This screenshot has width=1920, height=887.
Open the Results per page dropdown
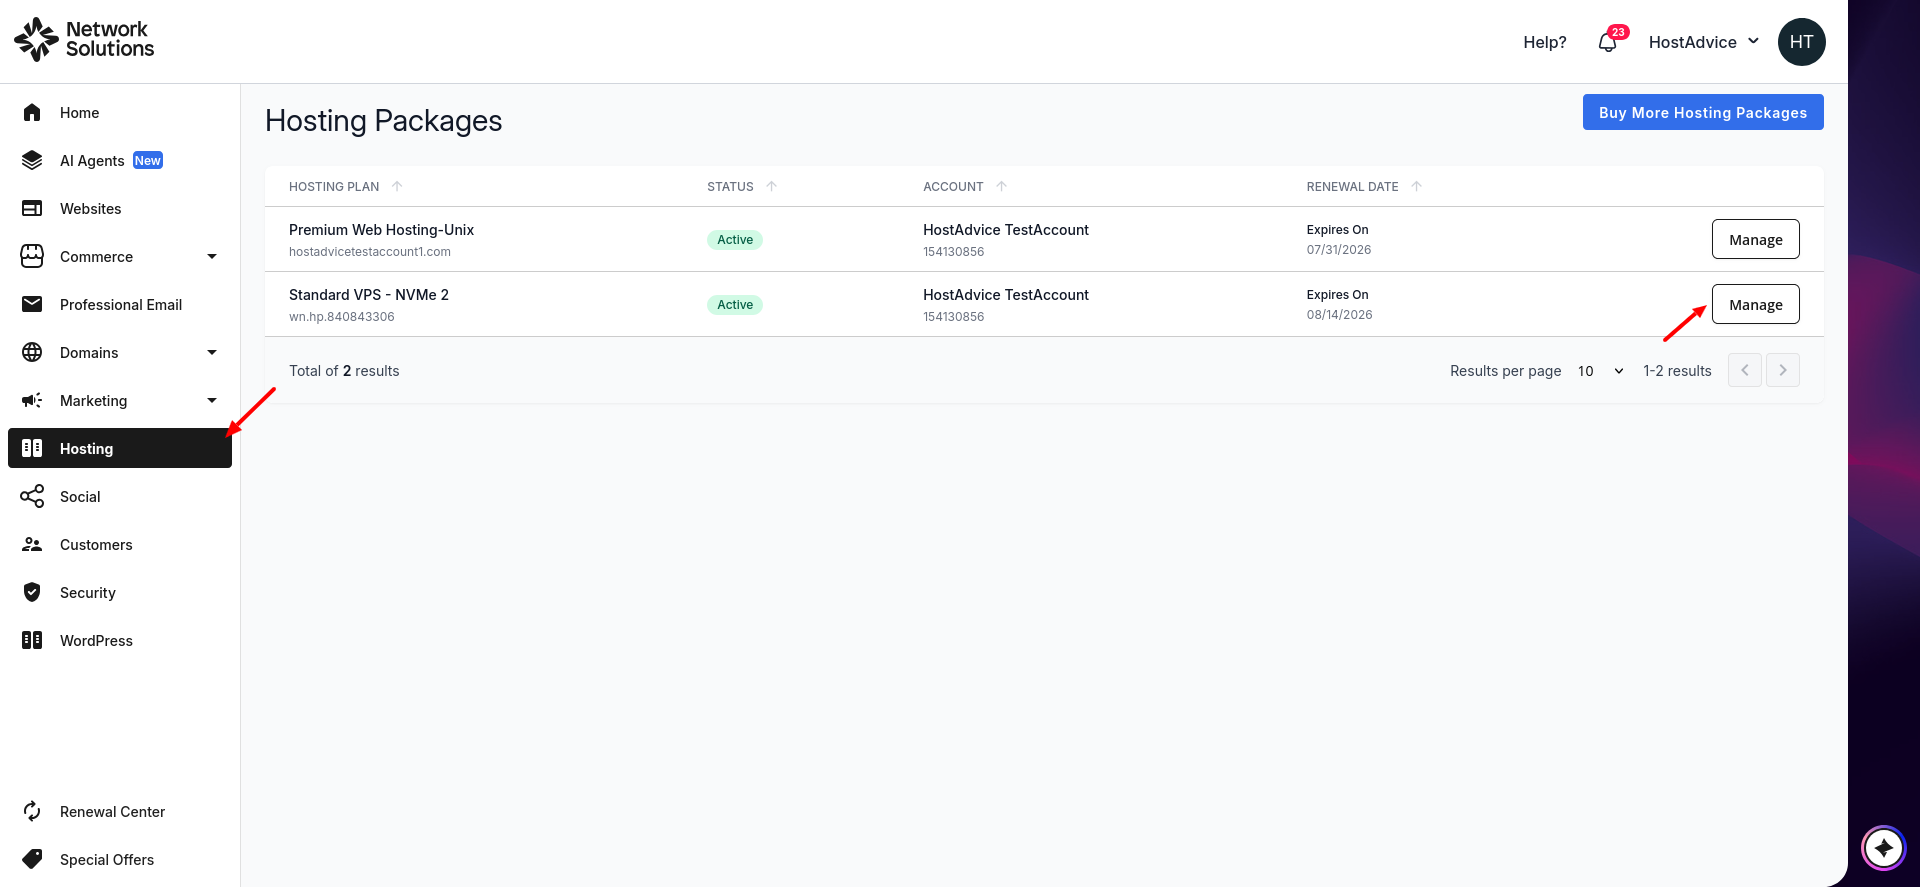[1600, 371]
